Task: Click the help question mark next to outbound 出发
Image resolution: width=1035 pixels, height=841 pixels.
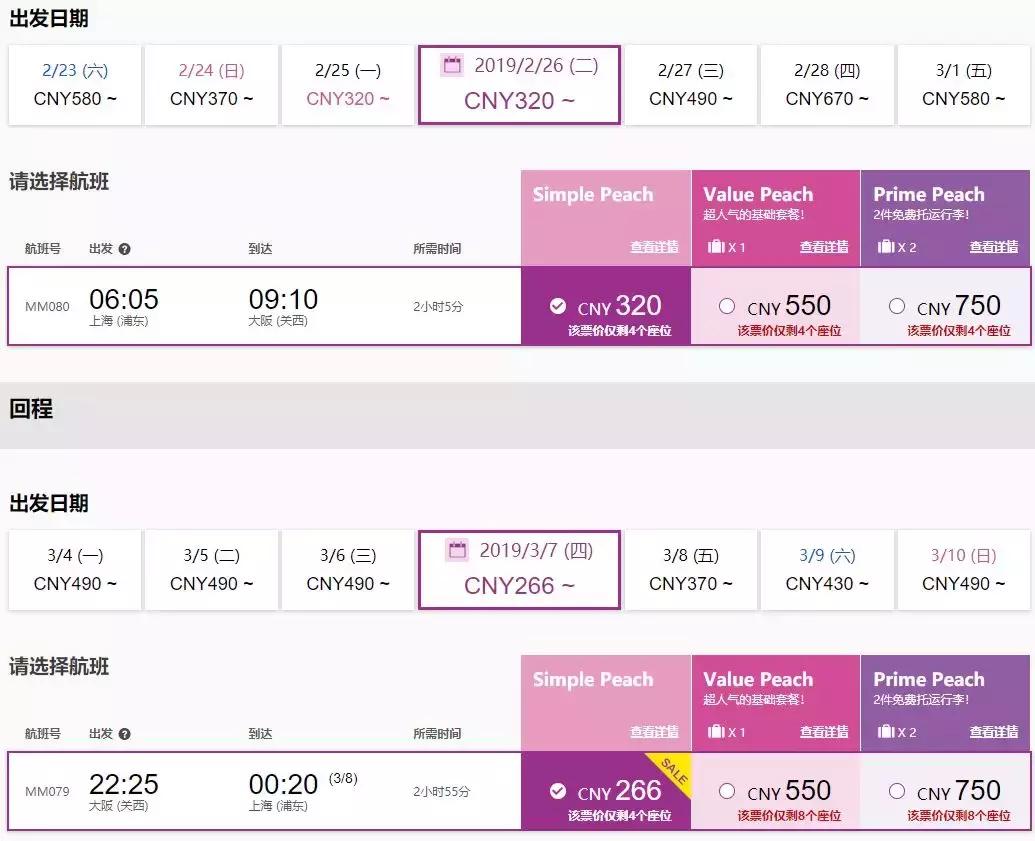Action: tap(125, 249)
